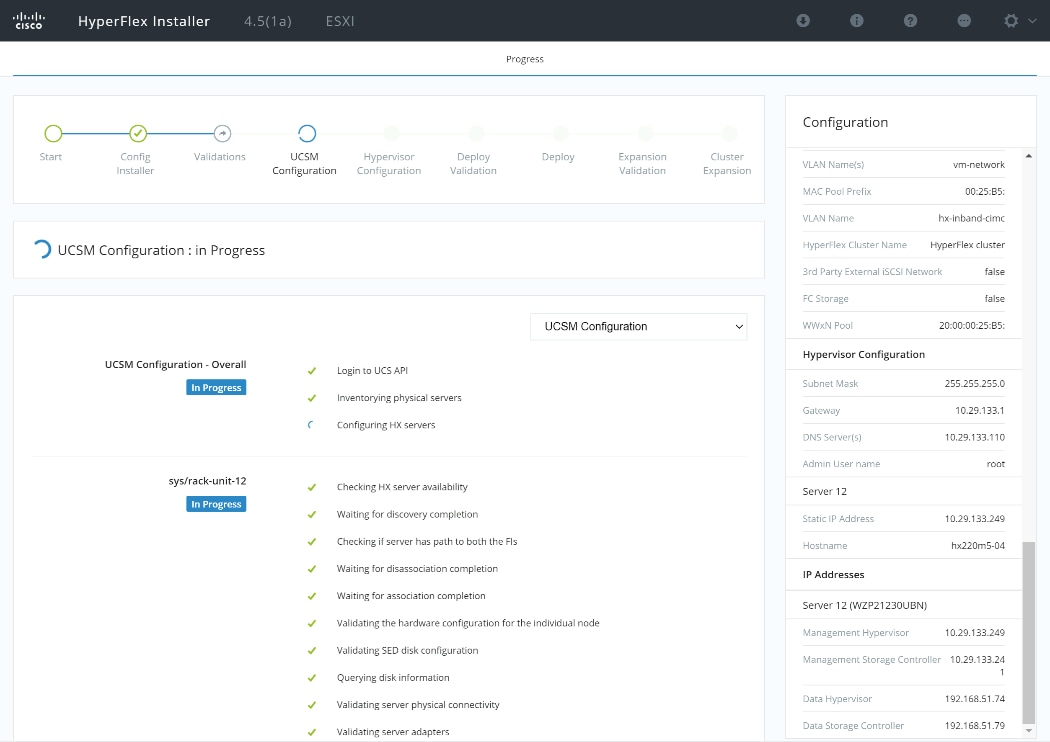1050x742 pixels.
Task: Click the Data Storage Controller value 192.168.51.79
Action: [x=974, y=725]
